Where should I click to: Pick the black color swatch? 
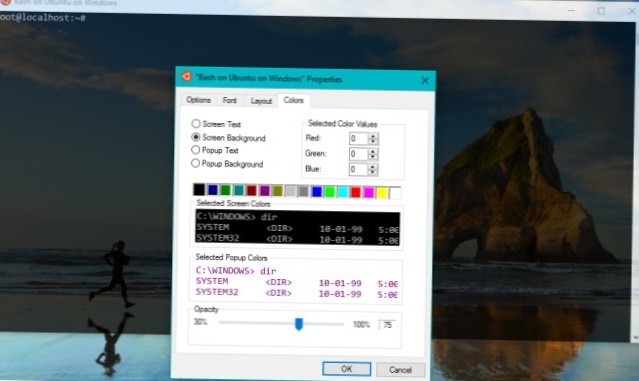[x=199, y=190]
